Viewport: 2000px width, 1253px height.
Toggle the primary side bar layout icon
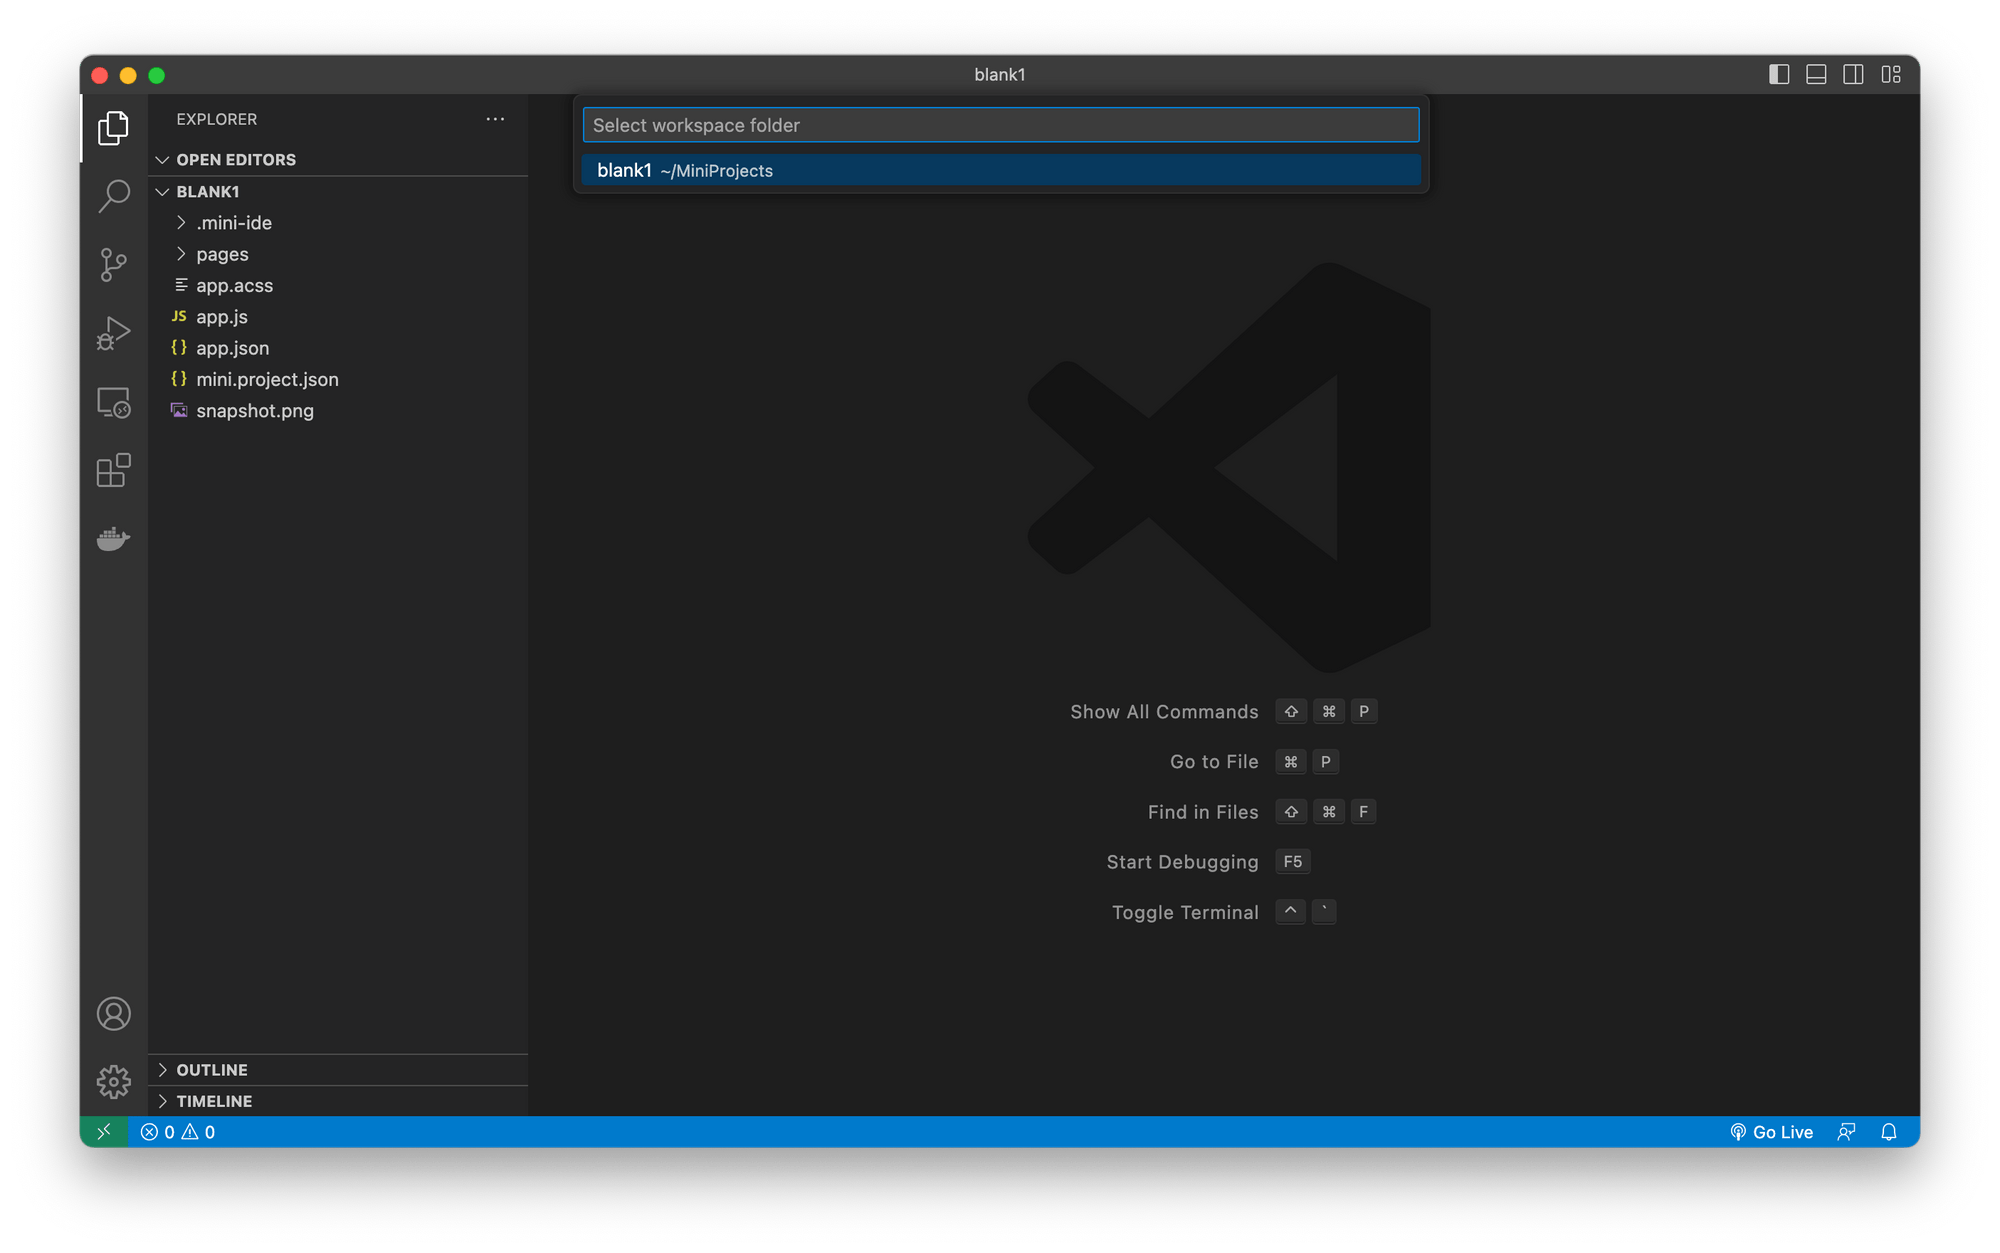[1779, 74]
